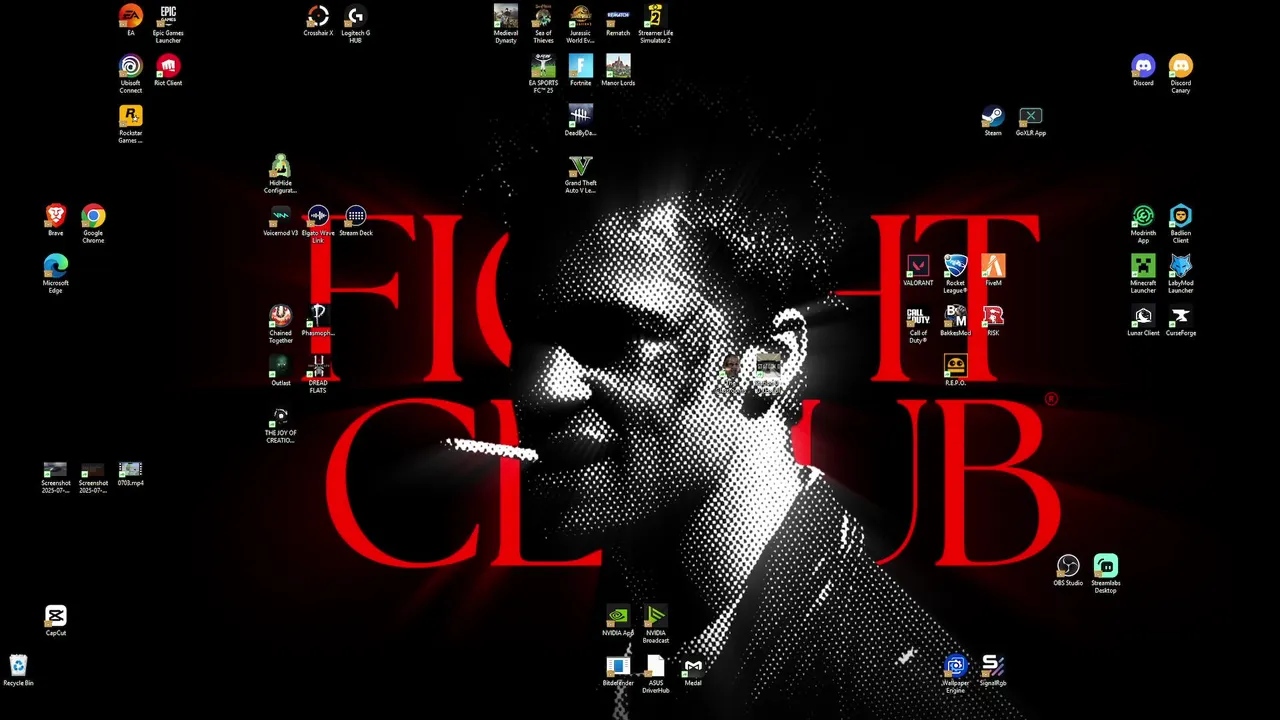The height and width of the screenshot is (720, 1280).
Task: Click the Manor Lords icon
Action: (x=618, y=67)
